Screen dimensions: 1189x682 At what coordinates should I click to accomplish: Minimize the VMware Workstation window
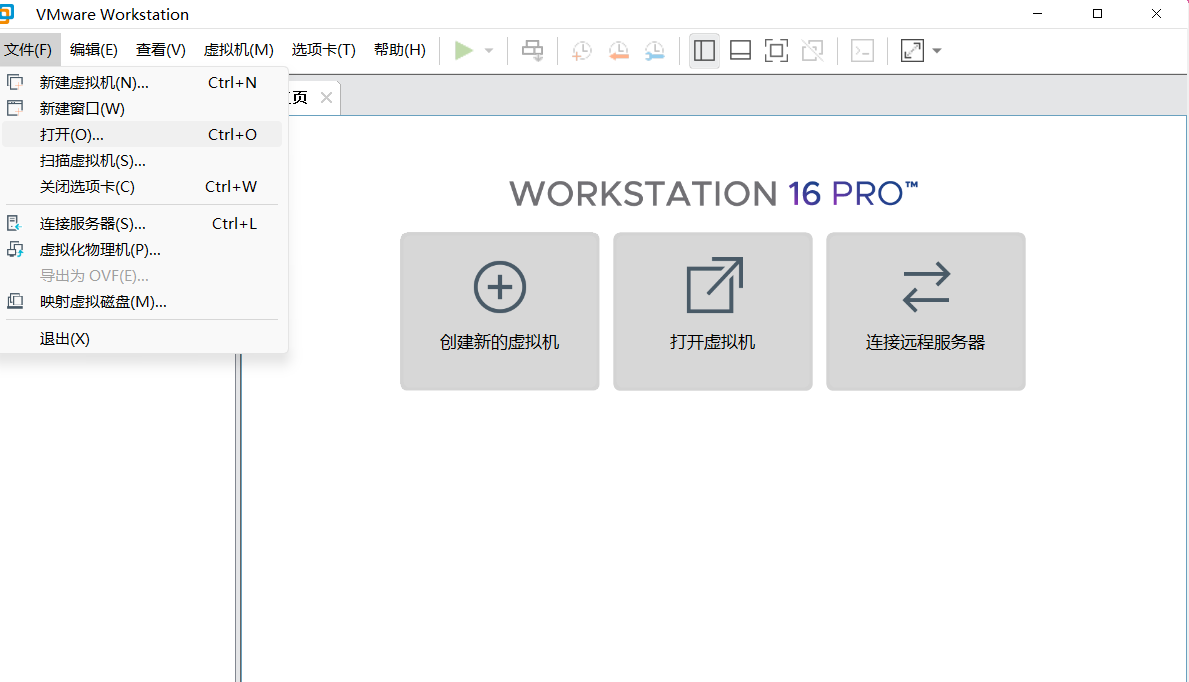pos(1037,14)
